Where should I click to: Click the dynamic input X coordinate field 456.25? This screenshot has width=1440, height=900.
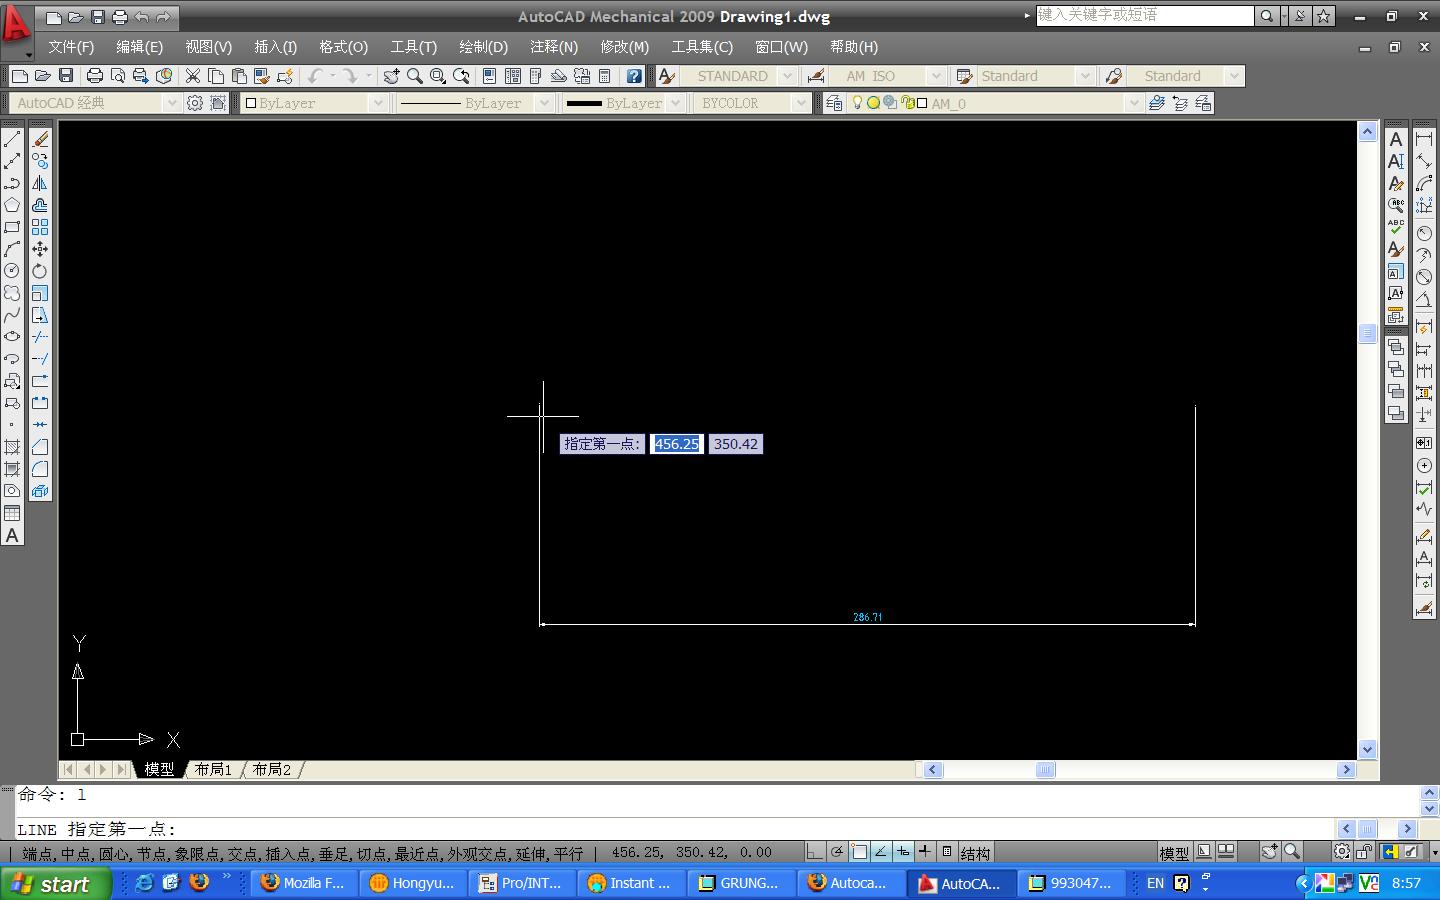coord(677,444)
